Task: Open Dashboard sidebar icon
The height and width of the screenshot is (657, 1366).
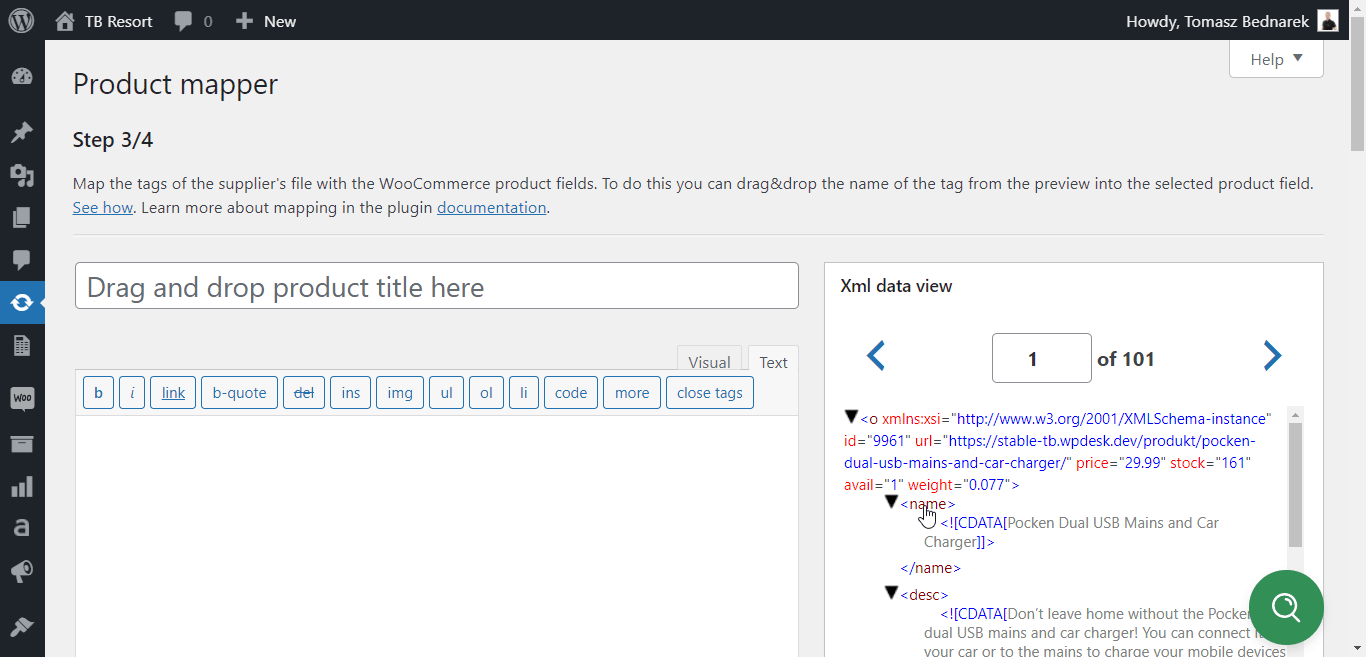Action: [22, 77]
